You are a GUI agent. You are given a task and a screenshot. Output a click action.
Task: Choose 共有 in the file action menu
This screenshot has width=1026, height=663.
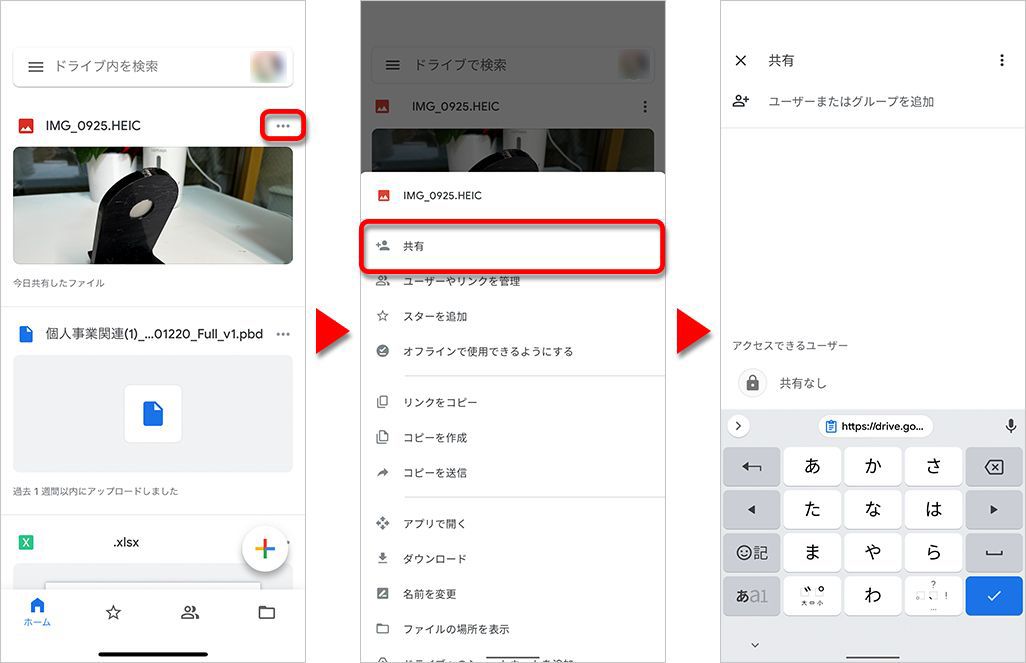(512, 246)
